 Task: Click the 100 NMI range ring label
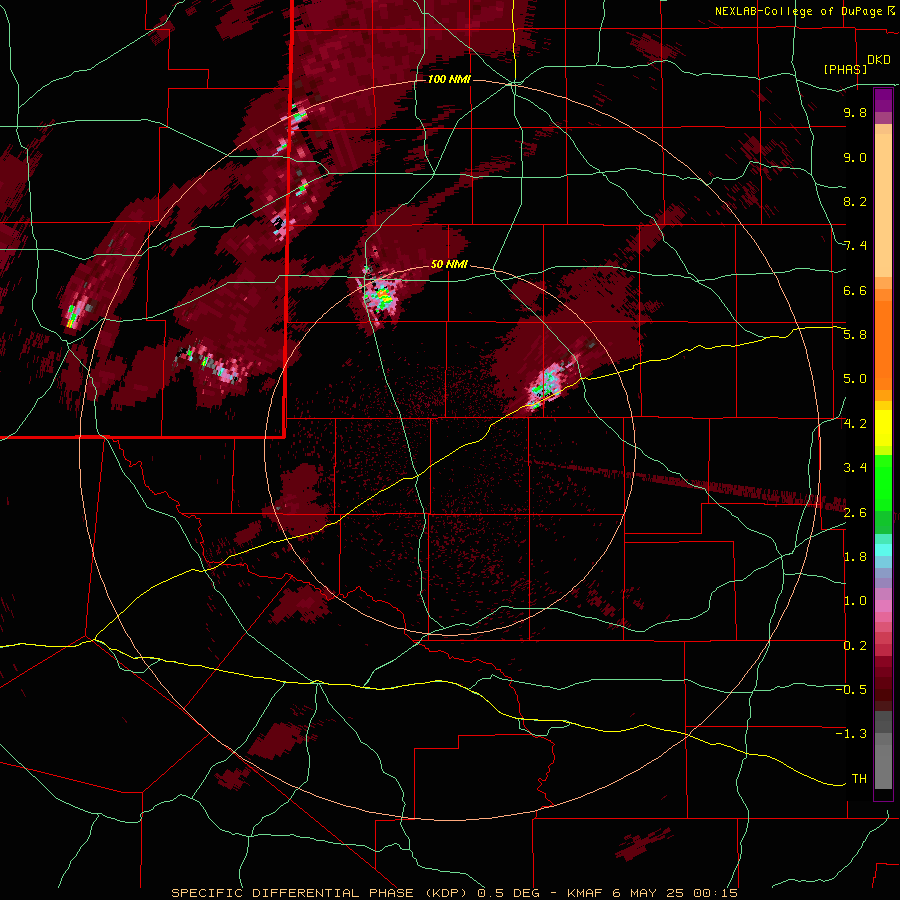click(449, 79)
